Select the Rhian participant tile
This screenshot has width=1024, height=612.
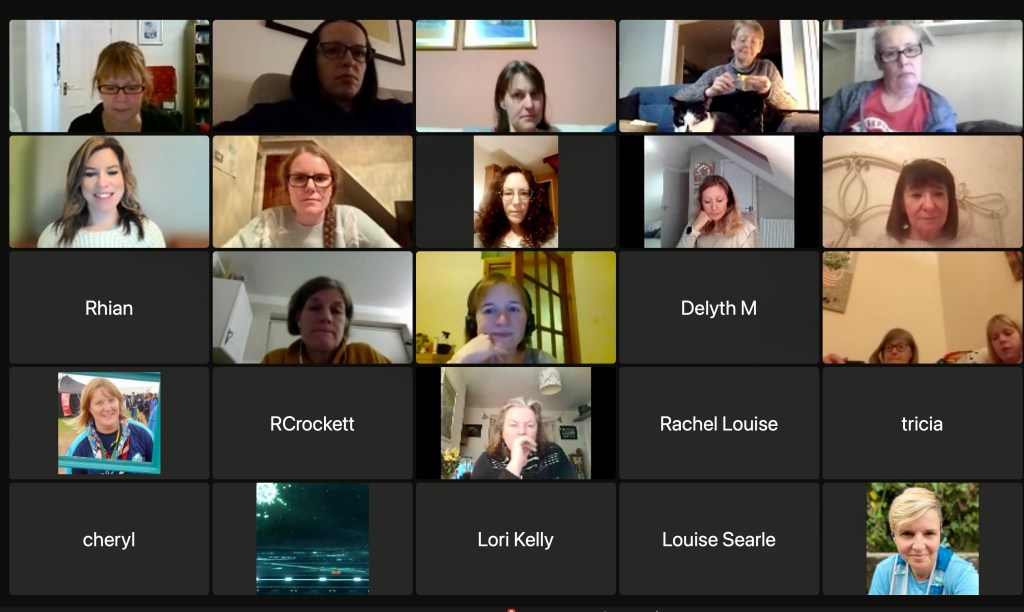tap(109, 308)
